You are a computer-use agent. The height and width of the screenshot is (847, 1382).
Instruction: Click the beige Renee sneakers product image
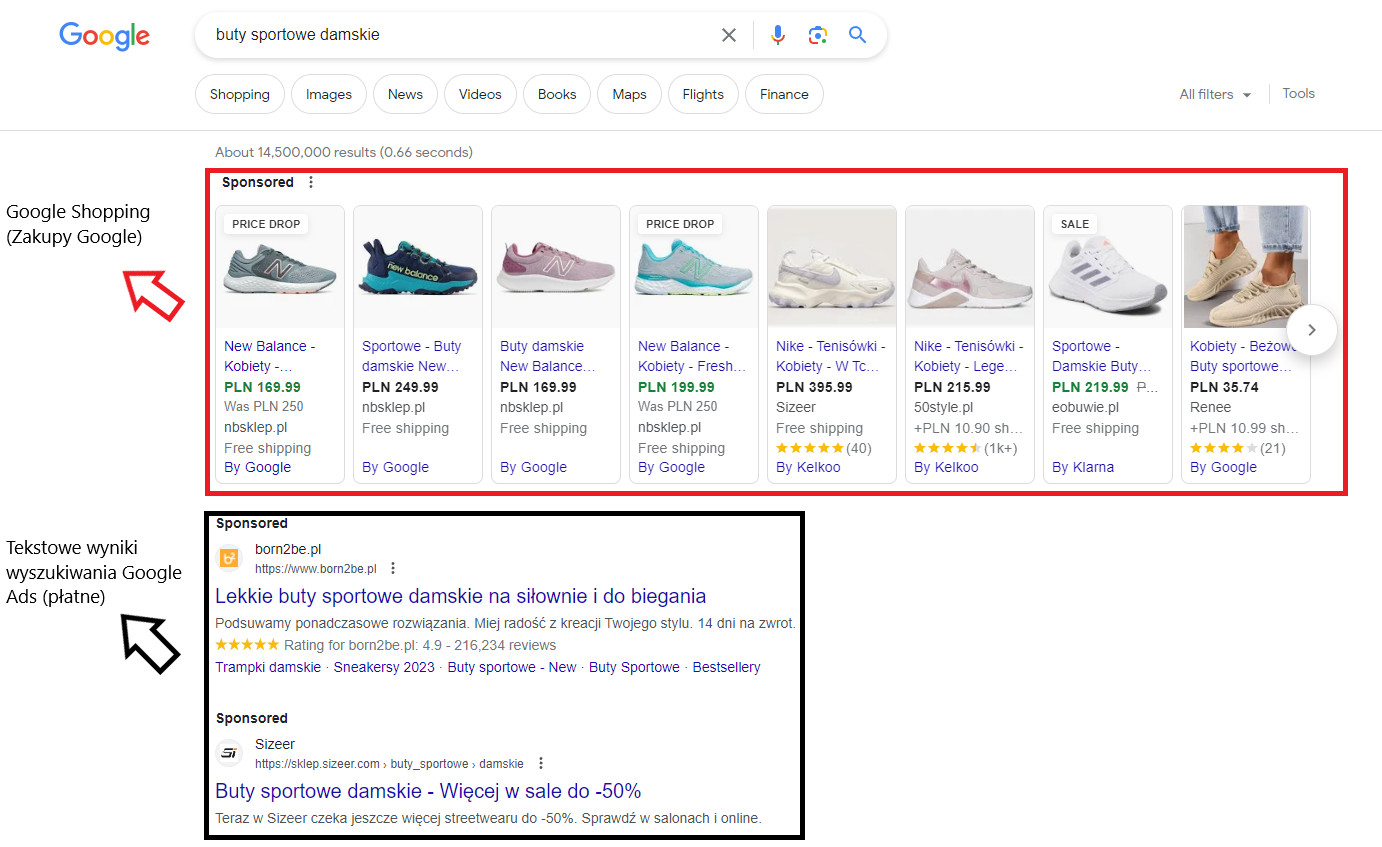click(1246, 267)
